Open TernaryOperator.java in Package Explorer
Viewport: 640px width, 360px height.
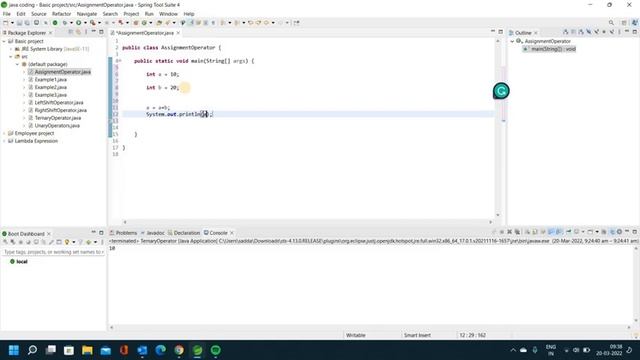58,118
